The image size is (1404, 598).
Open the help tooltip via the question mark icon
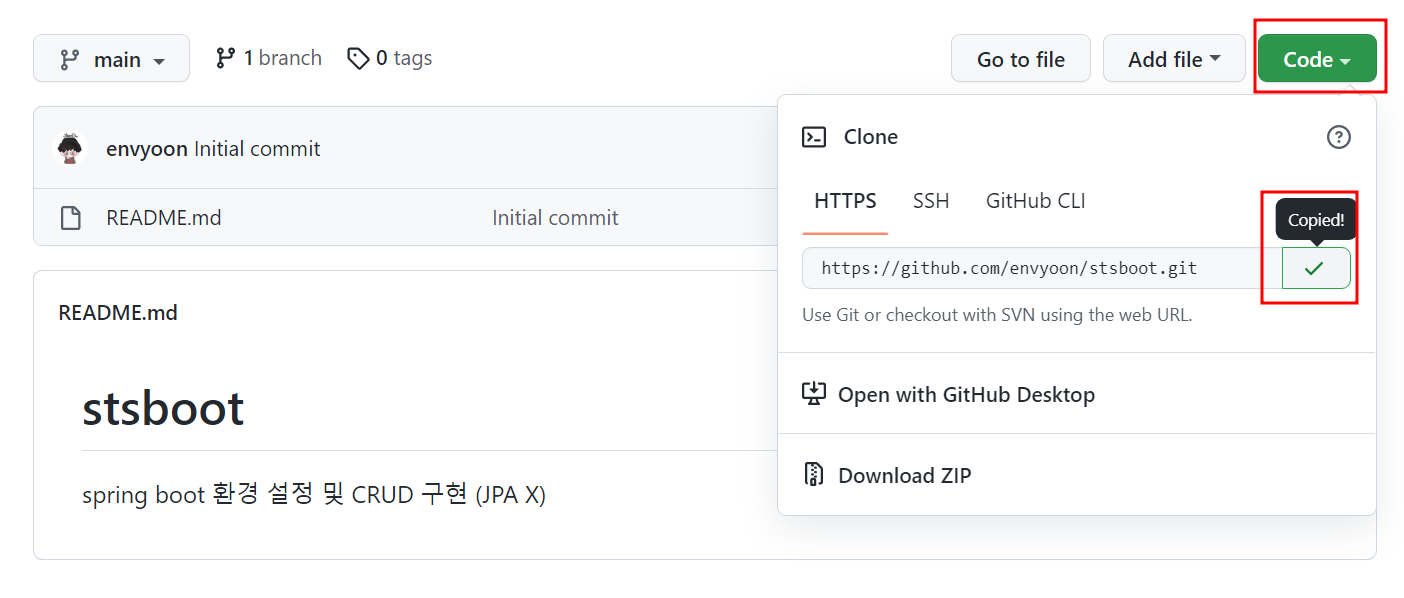pos(1339,137)
